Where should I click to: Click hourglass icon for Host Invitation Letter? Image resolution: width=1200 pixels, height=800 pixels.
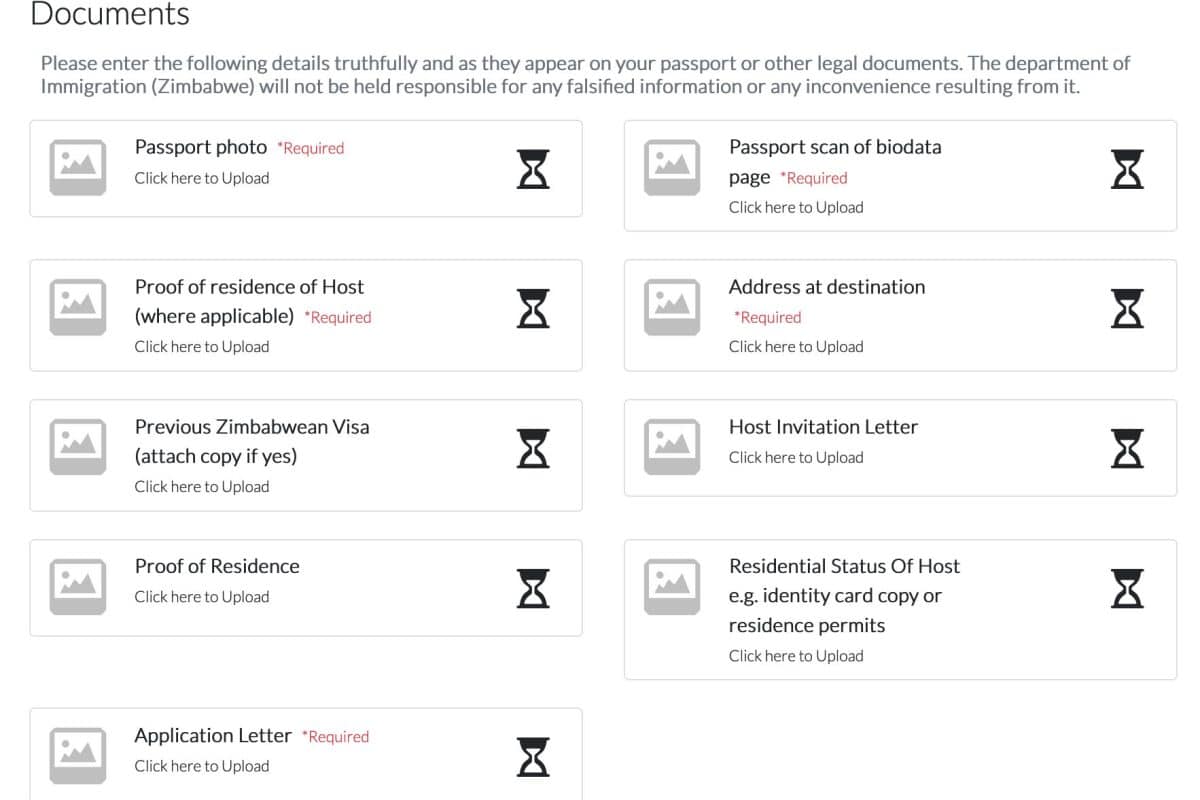pyautogui.click(x=1127, y=447)
